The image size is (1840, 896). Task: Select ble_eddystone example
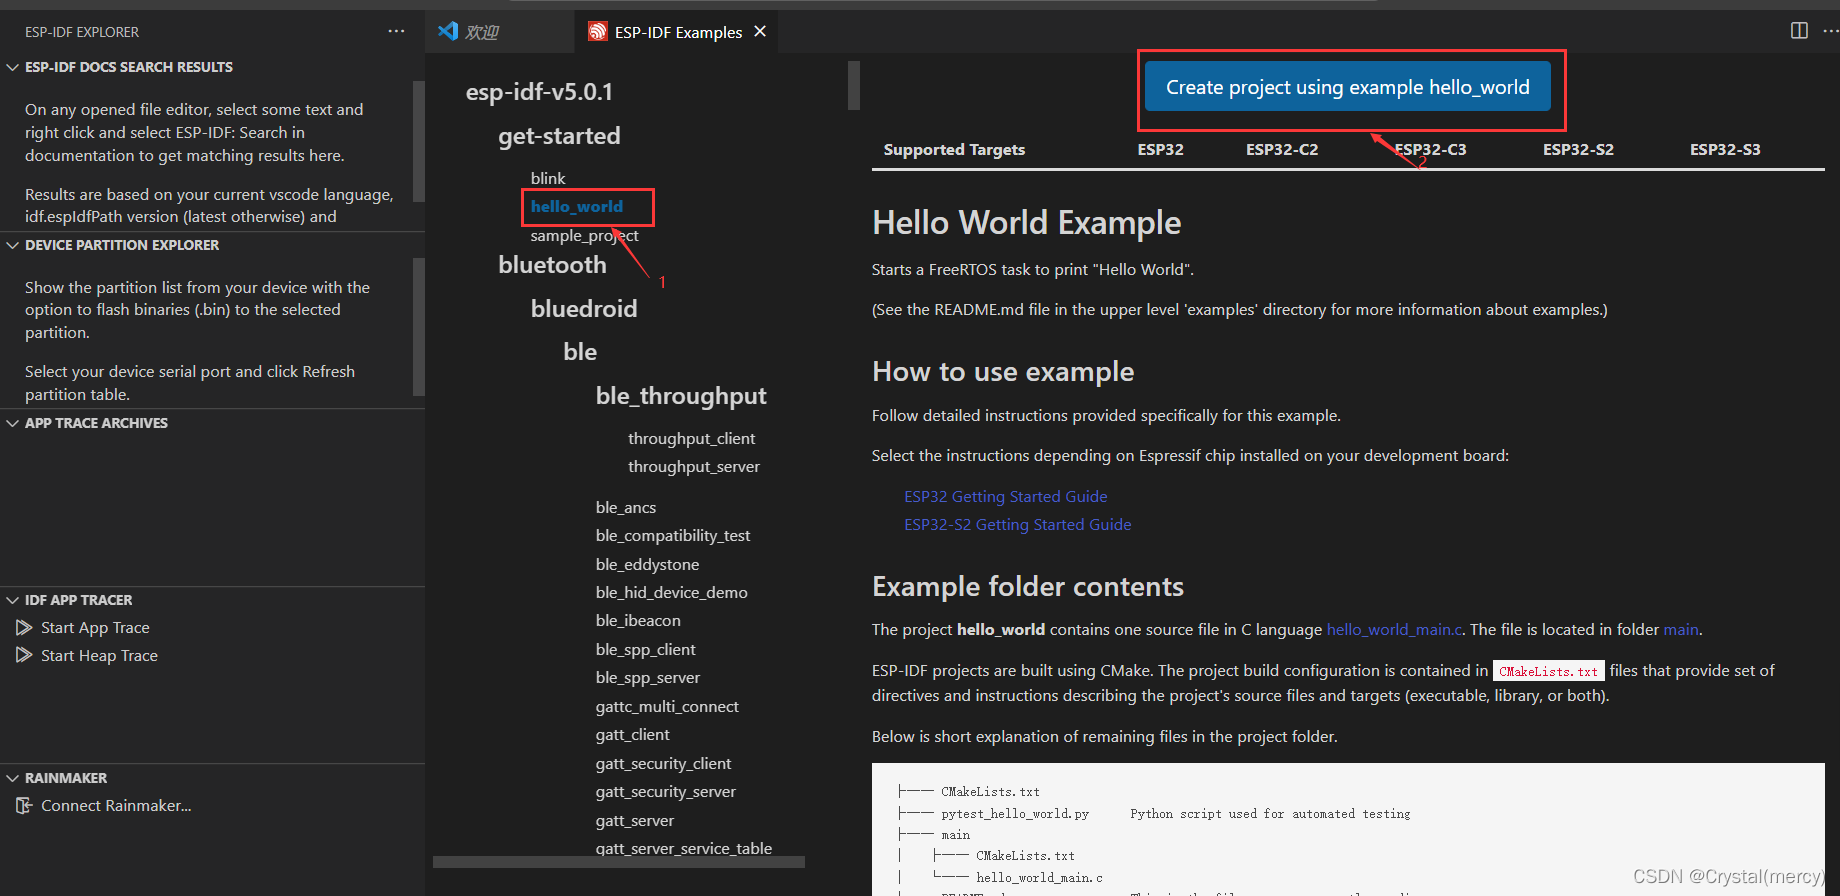647,564
